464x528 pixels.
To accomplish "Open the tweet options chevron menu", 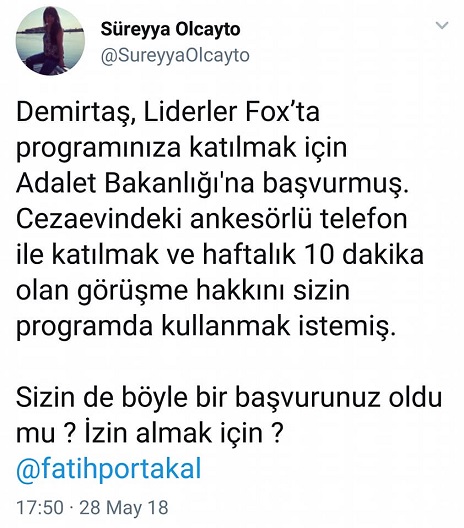I will 441,25.
